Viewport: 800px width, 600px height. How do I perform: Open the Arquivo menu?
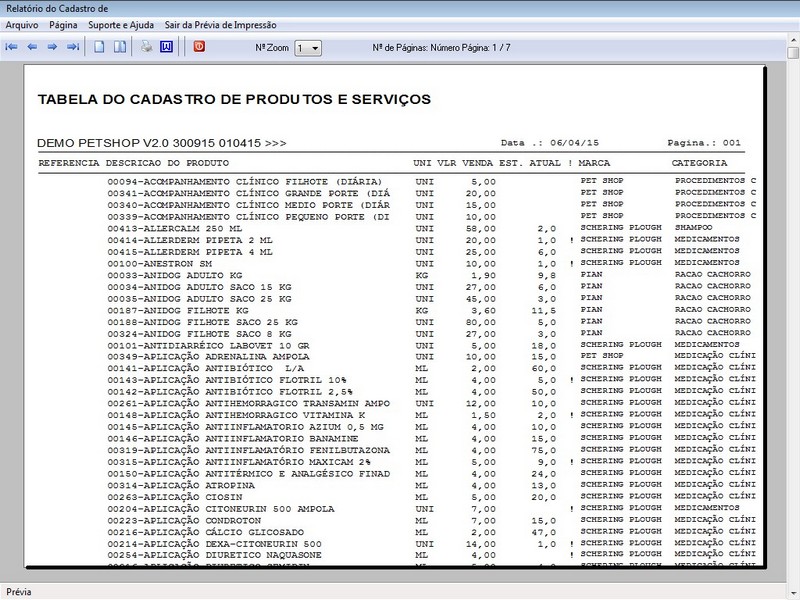coord(23,24)
